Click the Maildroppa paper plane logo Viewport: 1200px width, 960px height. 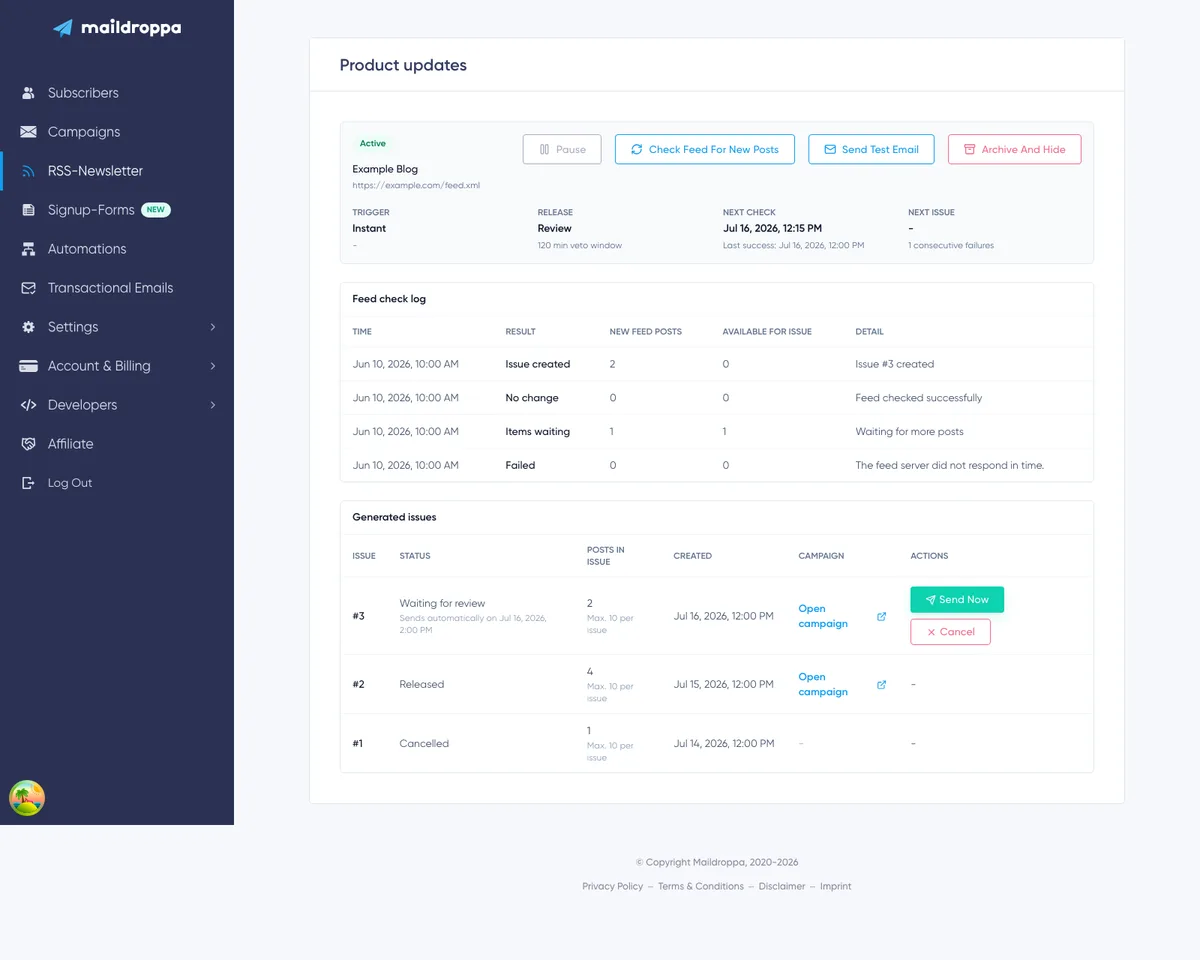63,28
